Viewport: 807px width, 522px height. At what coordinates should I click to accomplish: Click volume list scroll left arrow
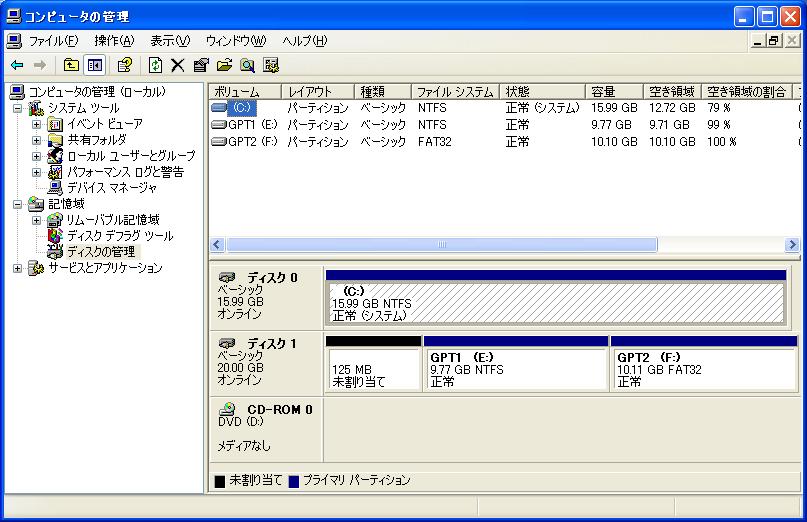[217, 245]
